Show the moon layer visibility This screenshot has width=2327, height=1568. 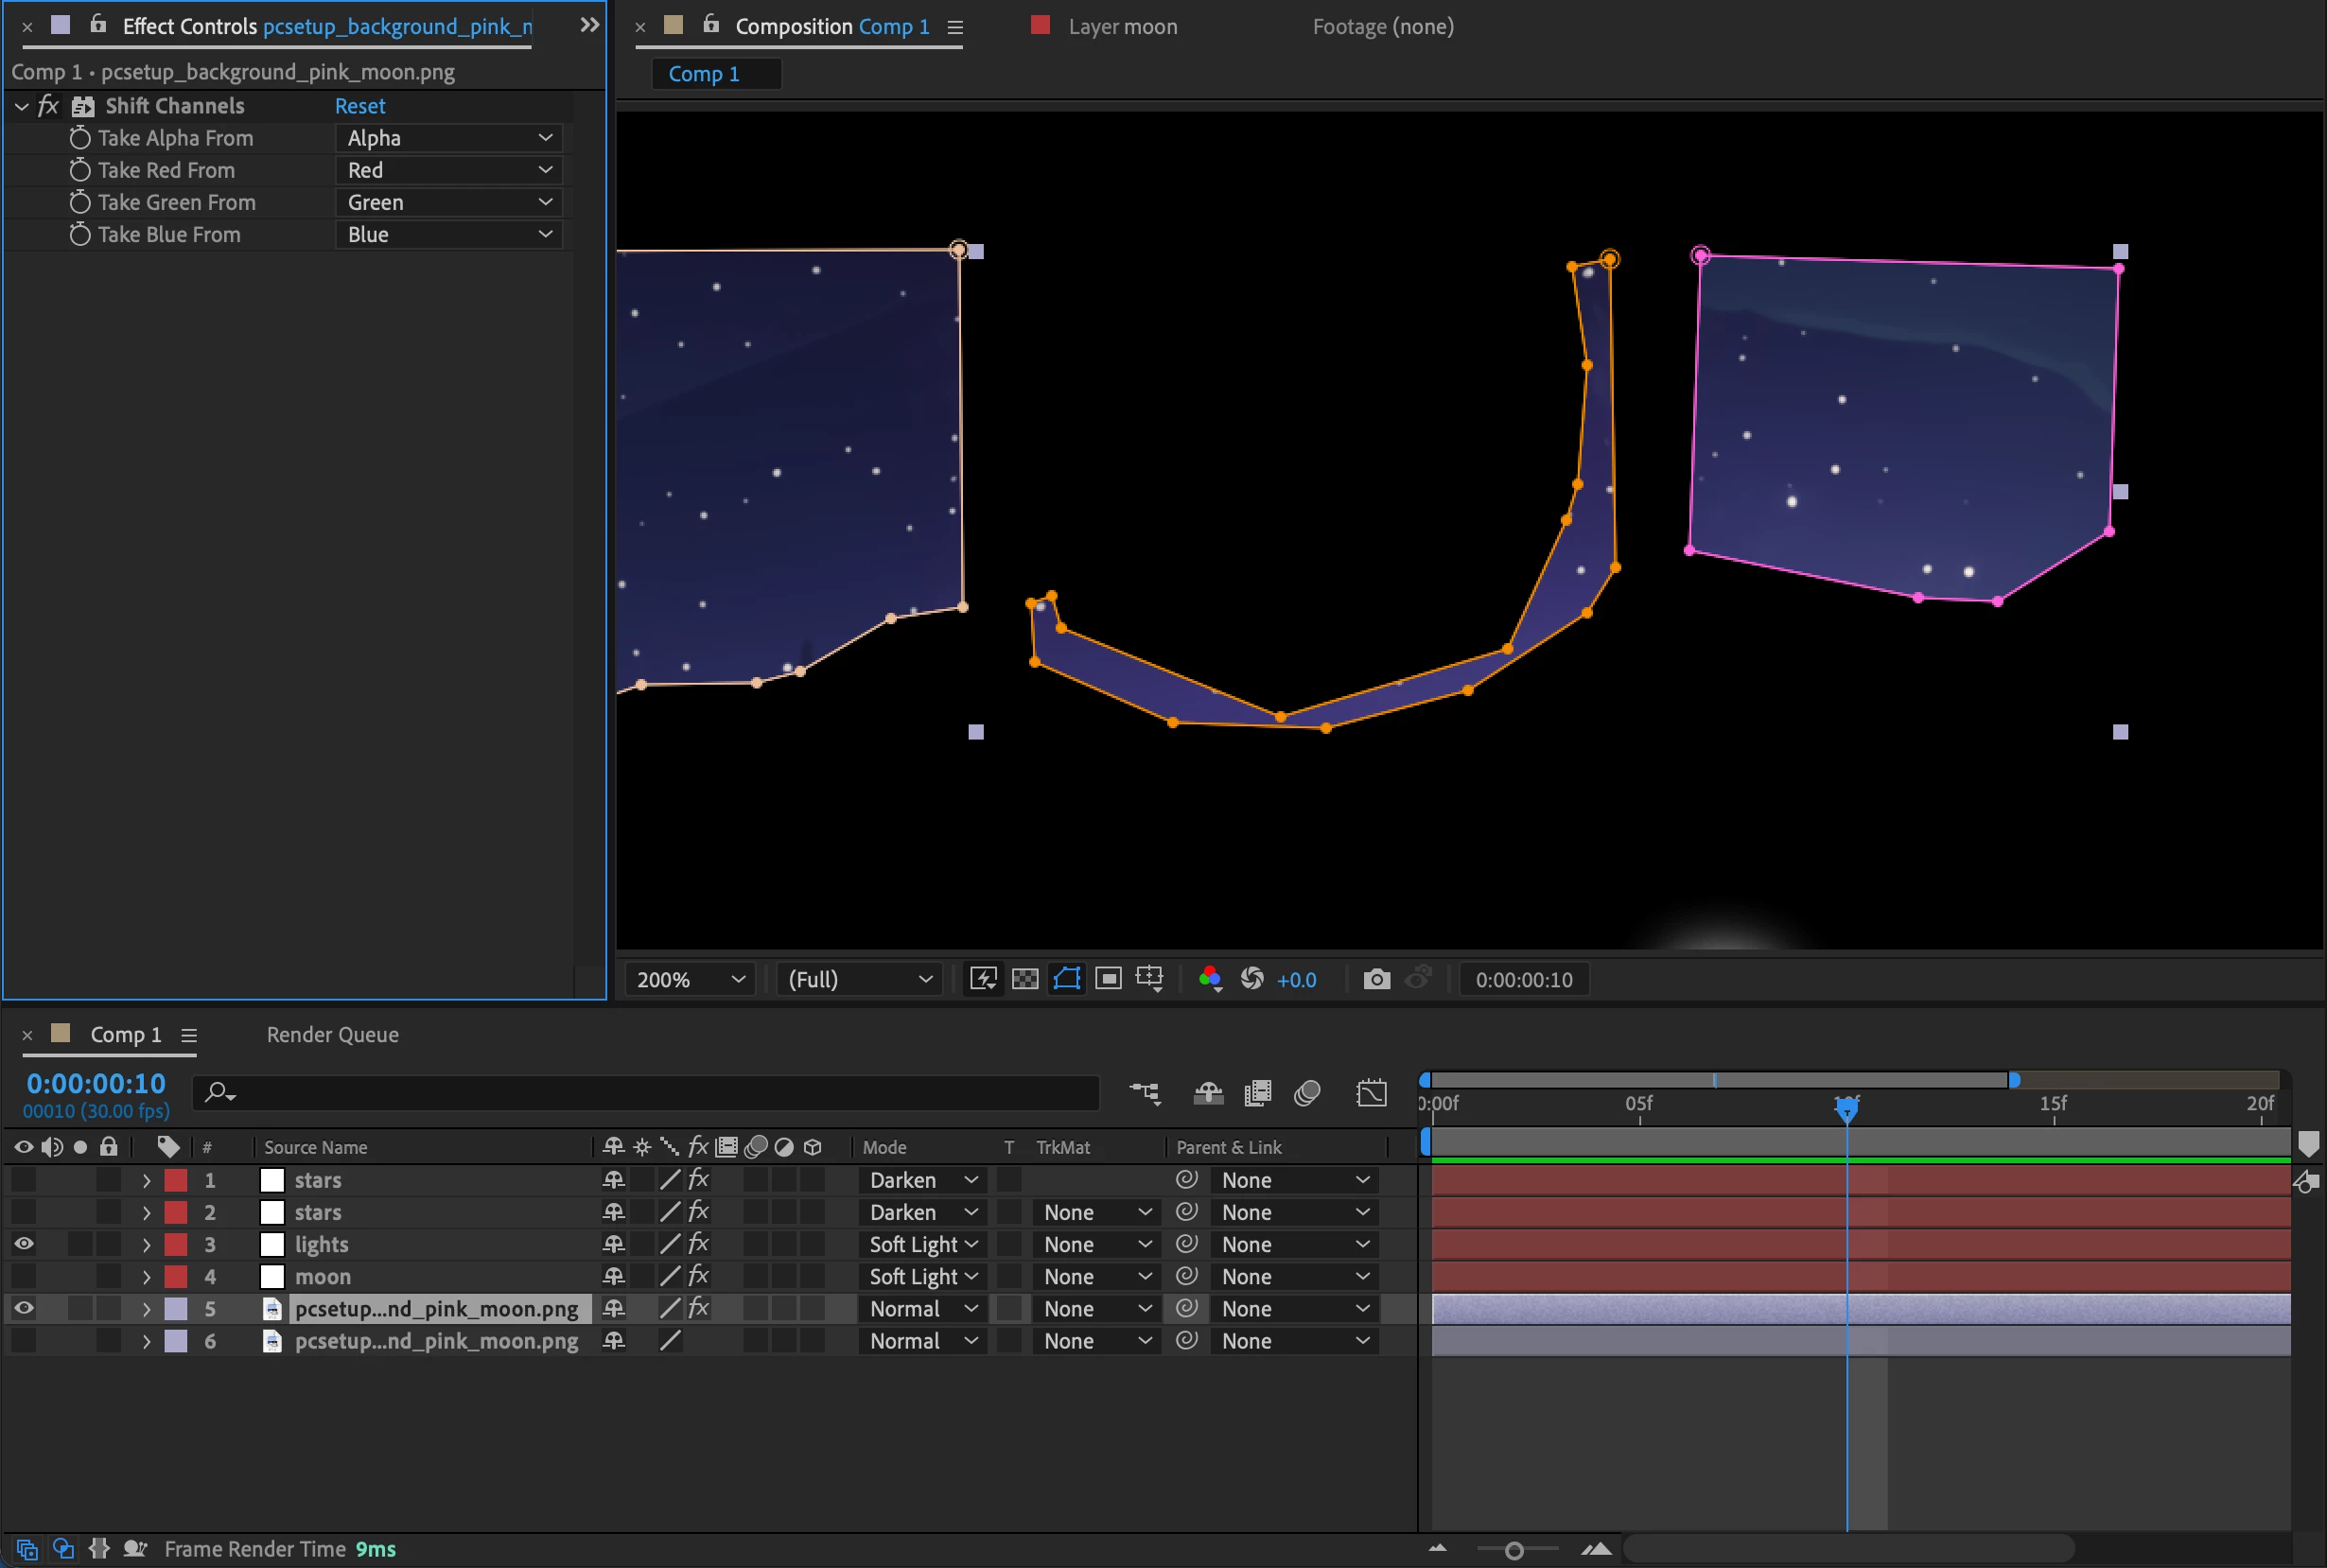23,1276
